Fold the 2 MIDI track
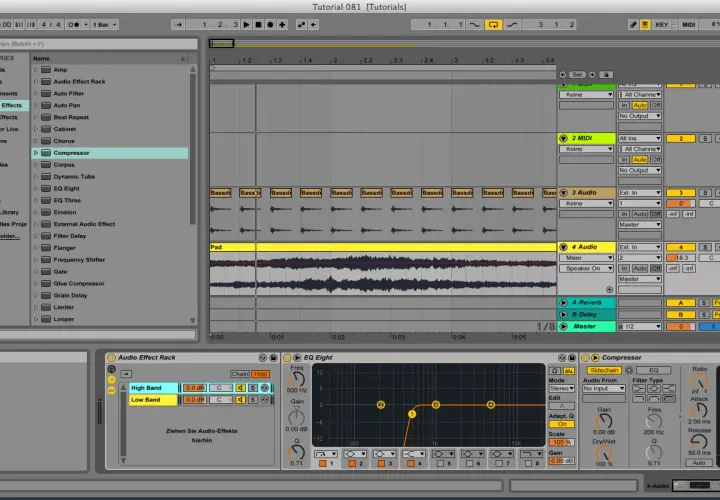This screenshot has width=720, height=500. pyautogui.click(x=563, y=138)
